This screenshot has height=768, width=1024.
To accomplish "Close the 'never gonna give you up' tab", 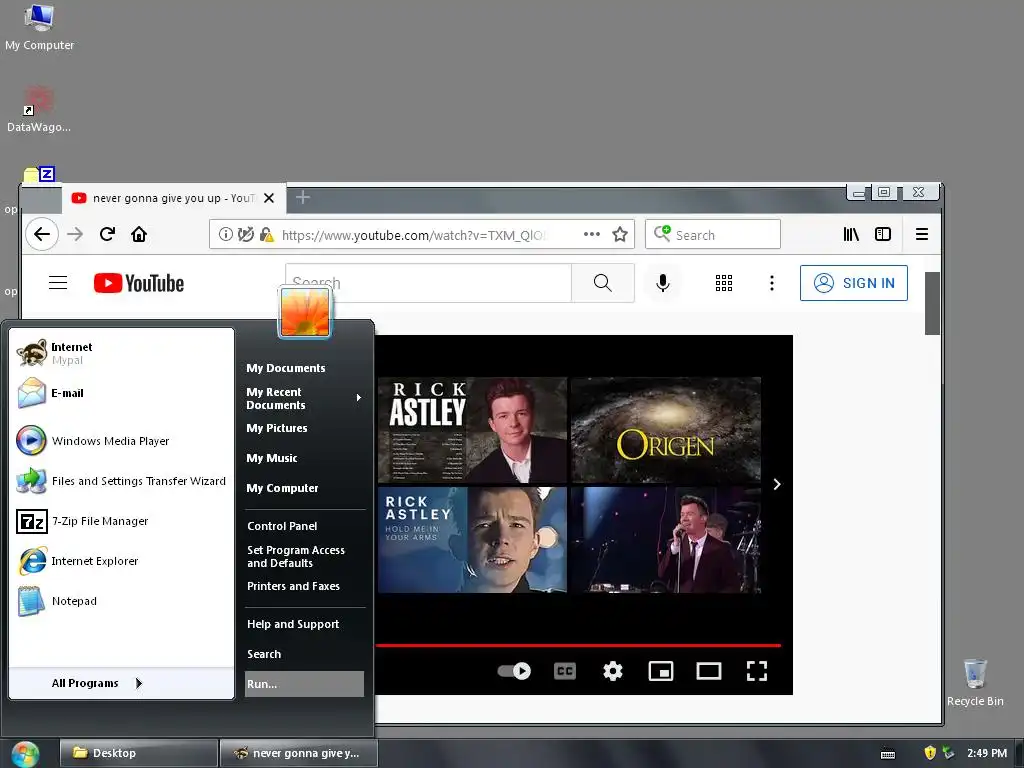I will point(268,198).
